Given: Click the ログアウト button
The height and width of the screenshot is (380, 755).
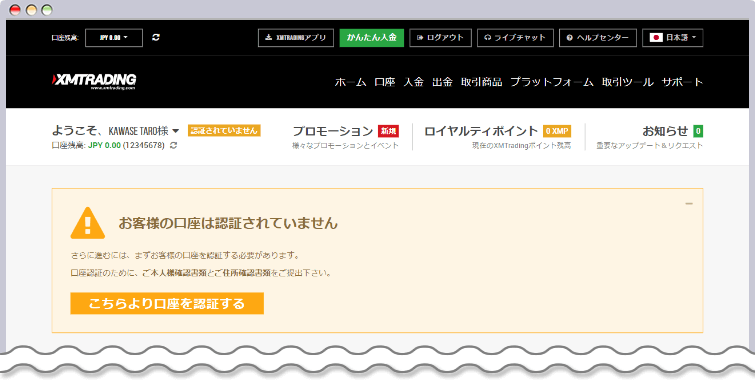Looking at the screenshot, I should click(x=440, y=38).
